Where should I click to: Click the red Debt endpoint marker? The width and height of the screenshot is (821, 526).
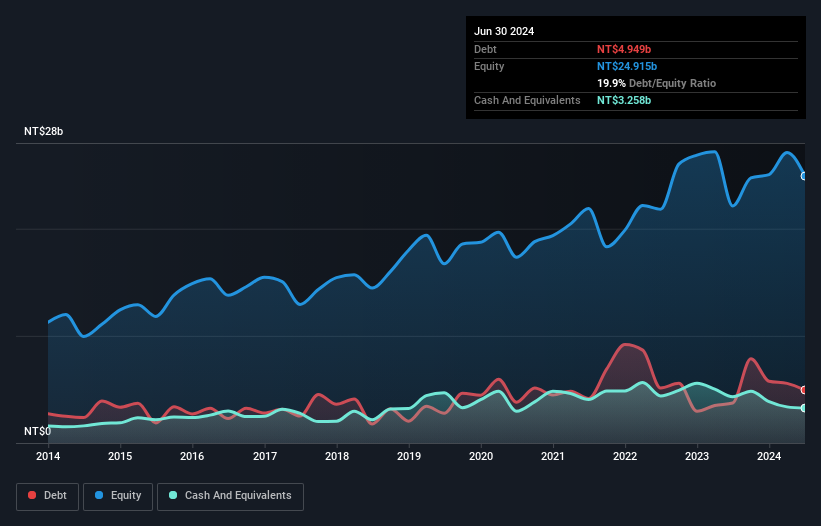(804, 390)
